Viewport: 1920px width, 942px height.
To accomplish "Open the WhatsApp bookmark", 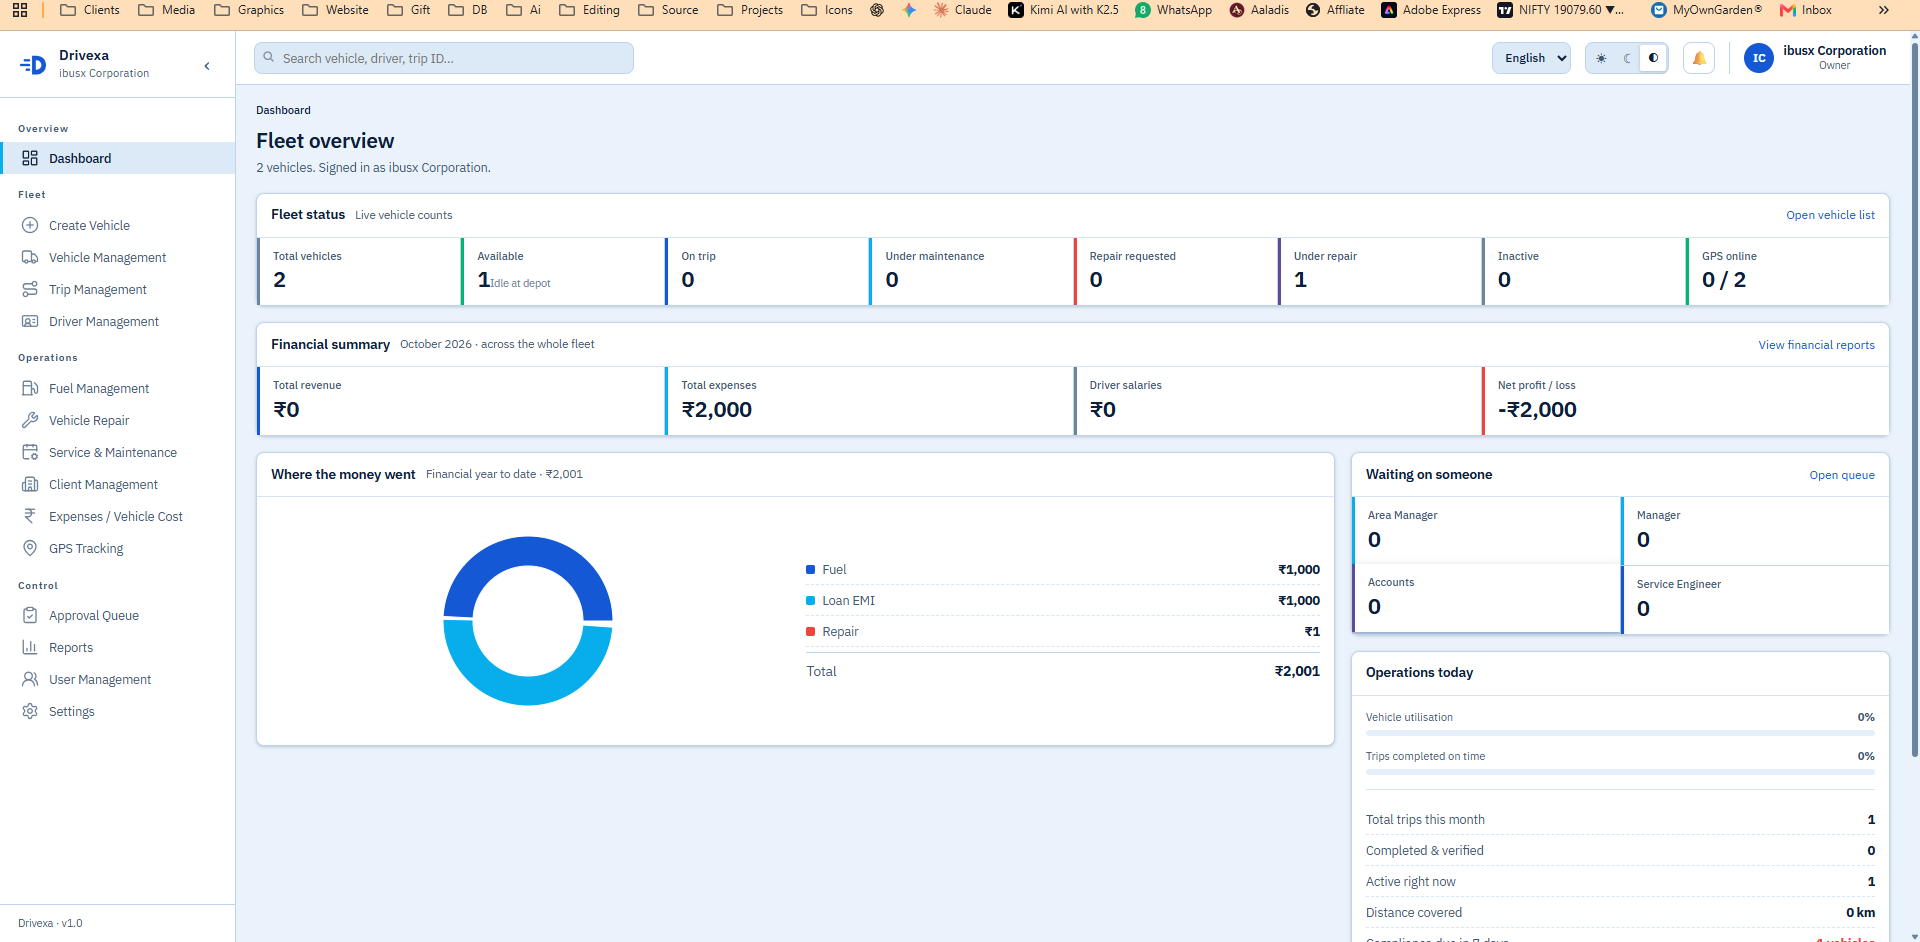I will tap(1173, 10).
